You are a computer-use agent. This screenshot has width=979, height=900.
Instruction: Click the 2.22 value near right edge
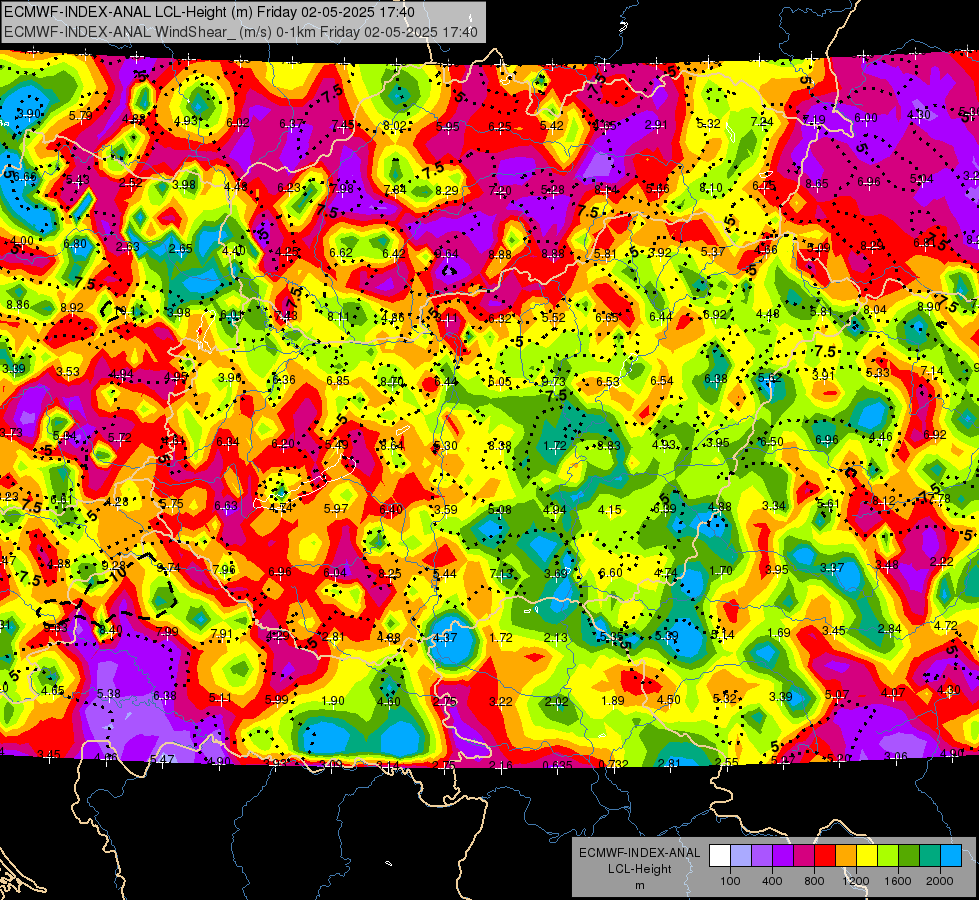942,561
